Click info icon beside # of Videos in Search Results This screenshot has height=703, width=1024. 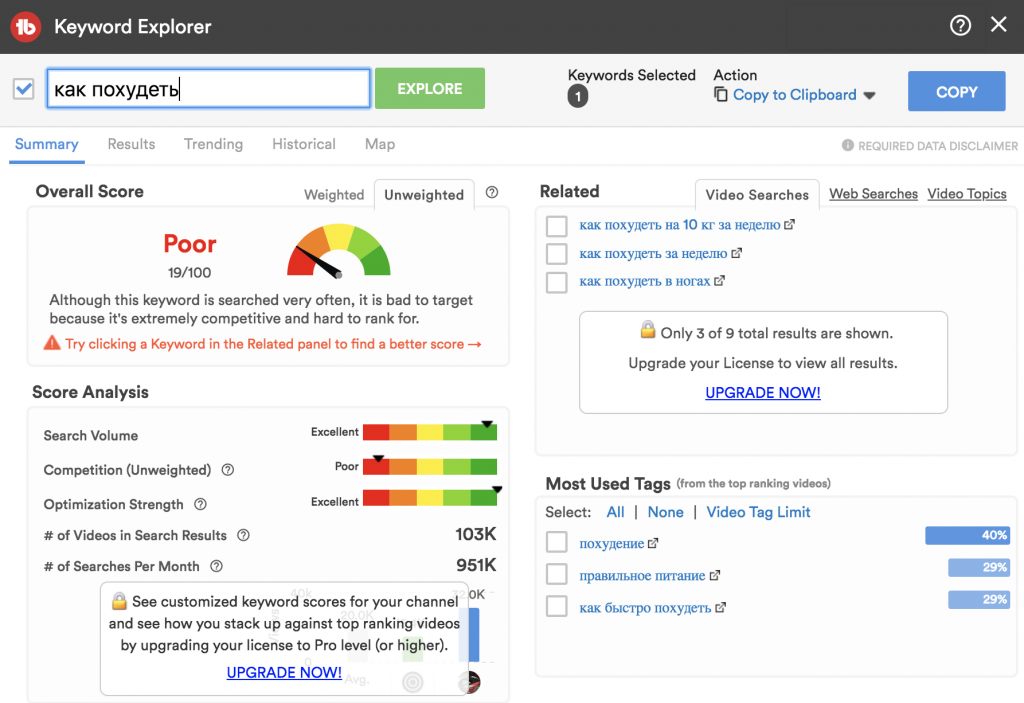243,535
